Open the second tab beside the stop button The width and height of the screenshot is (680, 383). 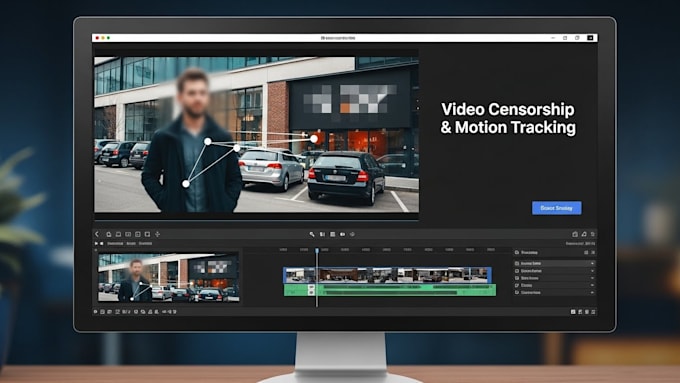click(131, 243)
